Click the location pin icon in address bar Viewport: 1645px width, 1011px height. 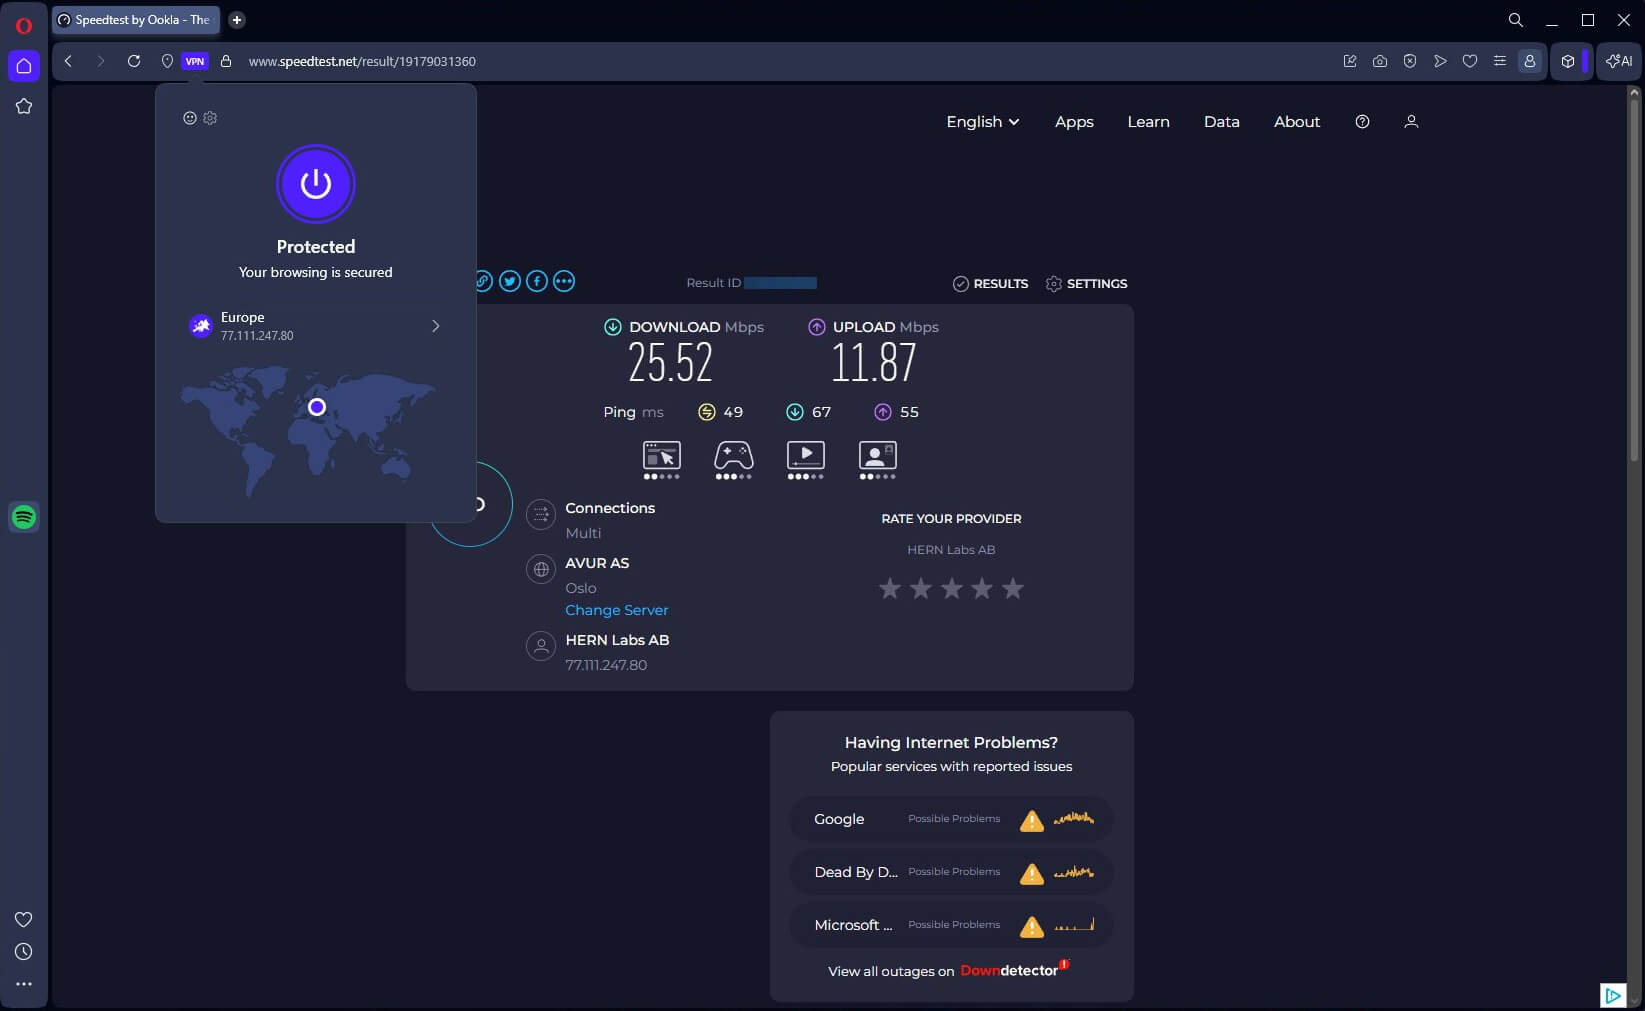coord(167,61)
